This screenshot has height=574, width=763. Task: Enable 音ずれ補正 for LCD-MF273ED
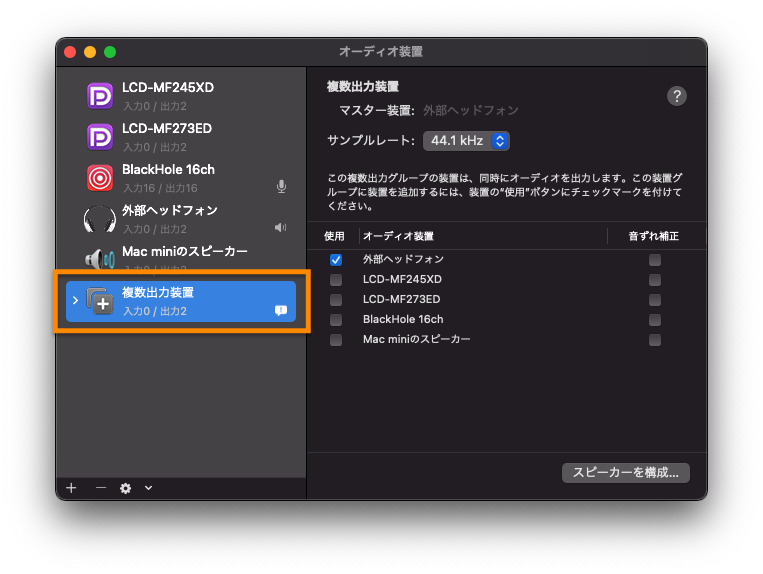[655, 300]
